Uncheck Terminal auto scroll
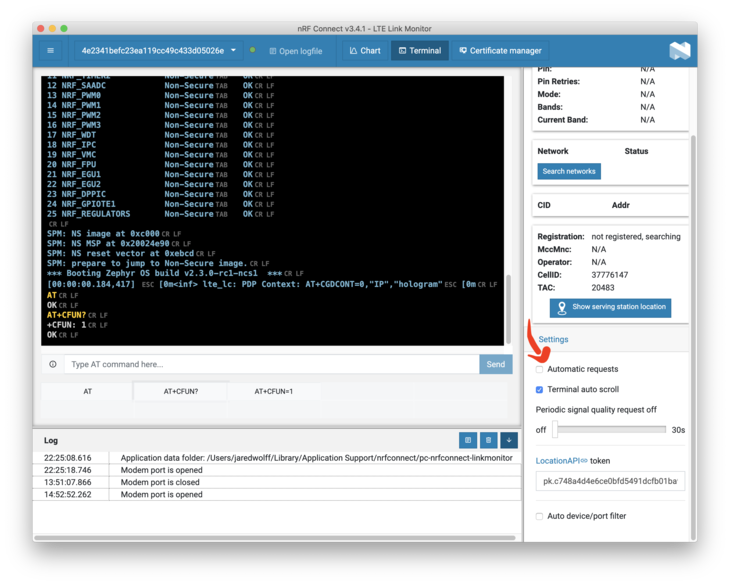 (x=540, y=389)
